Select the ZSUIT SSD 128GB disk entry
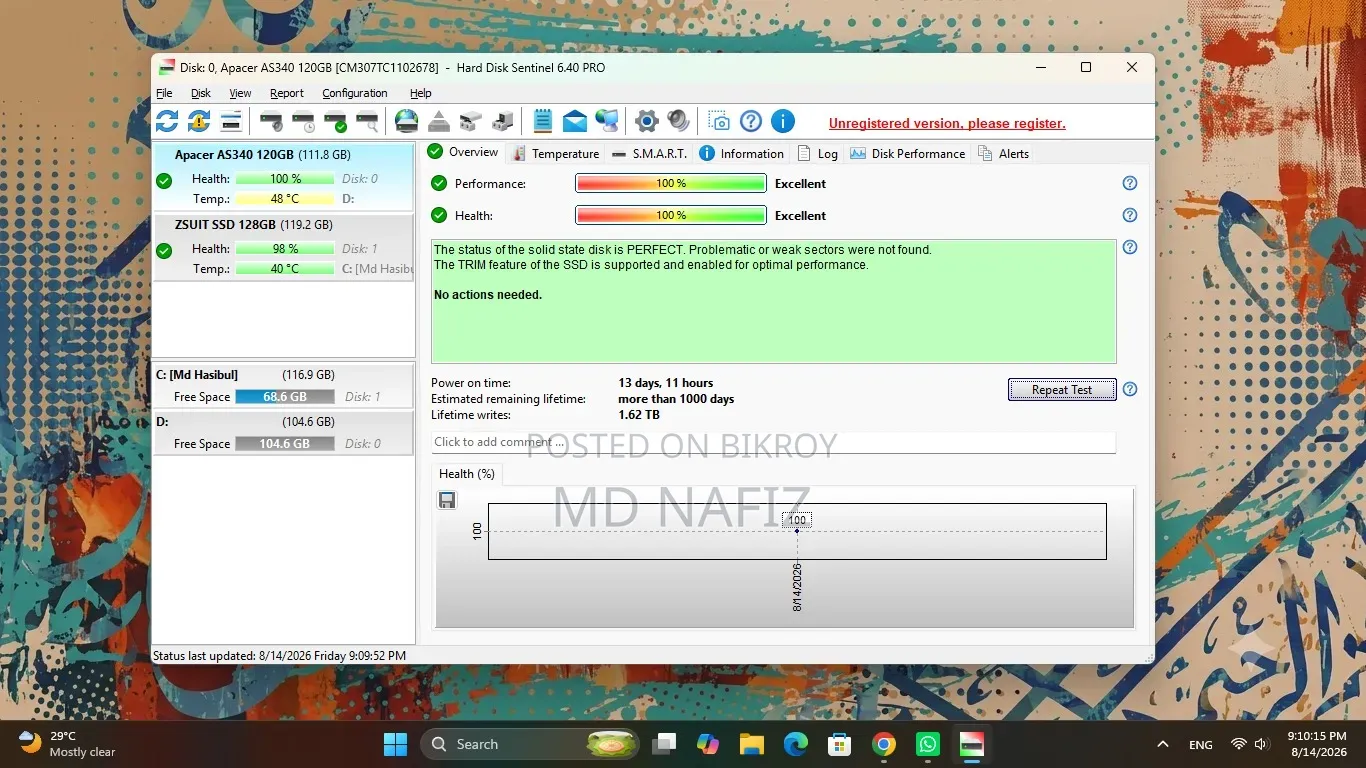This screenshot has width=1366, height=768. [283, 247]
